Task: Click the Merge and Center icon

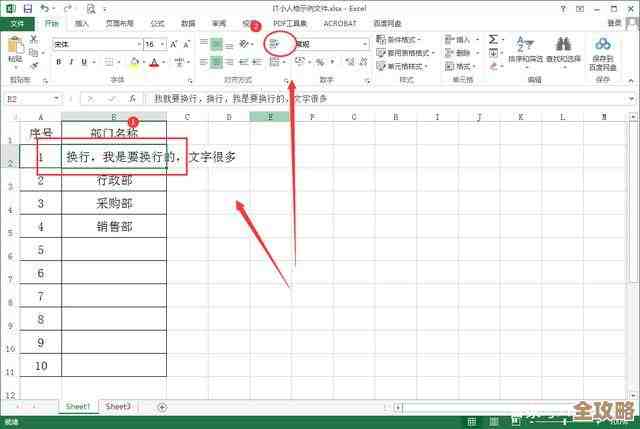Action: tap(276, 62)
